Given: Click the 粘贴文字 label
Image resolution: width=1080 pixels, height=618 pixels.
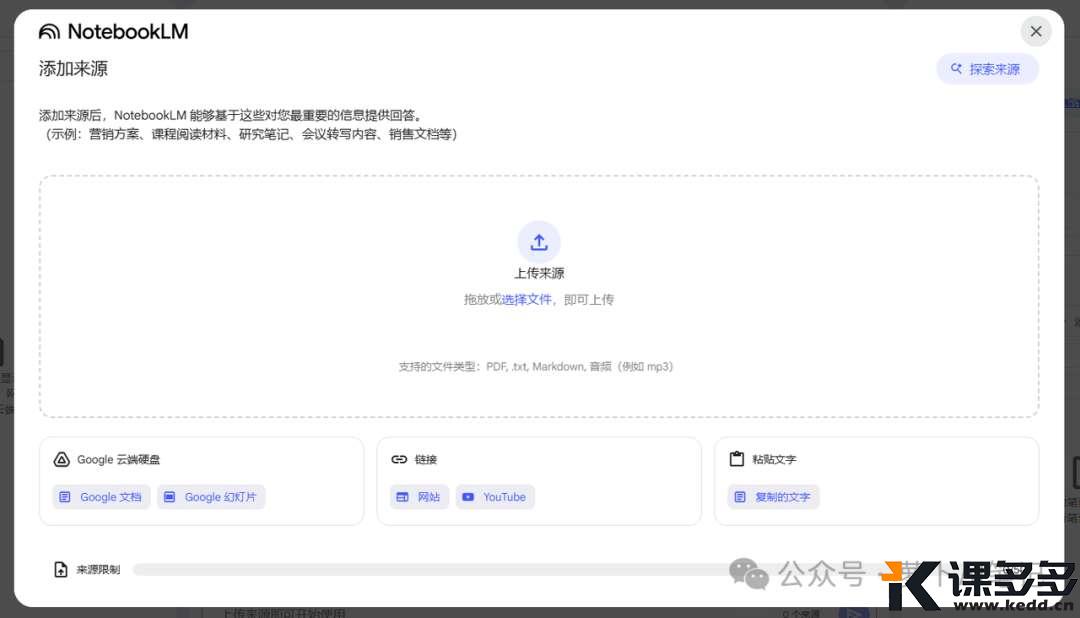Looking at the screenshot, I should pos(774,460).
